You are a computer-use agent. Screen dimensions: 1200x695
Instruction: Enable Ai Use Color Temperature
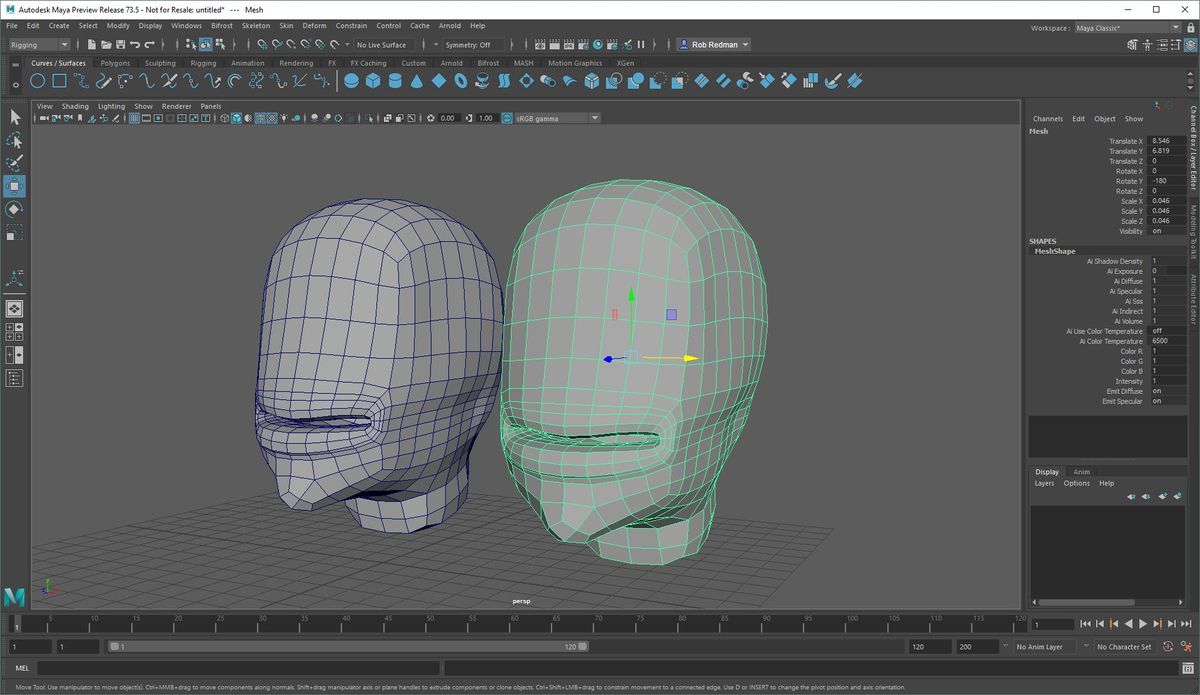pos(1160,331)
